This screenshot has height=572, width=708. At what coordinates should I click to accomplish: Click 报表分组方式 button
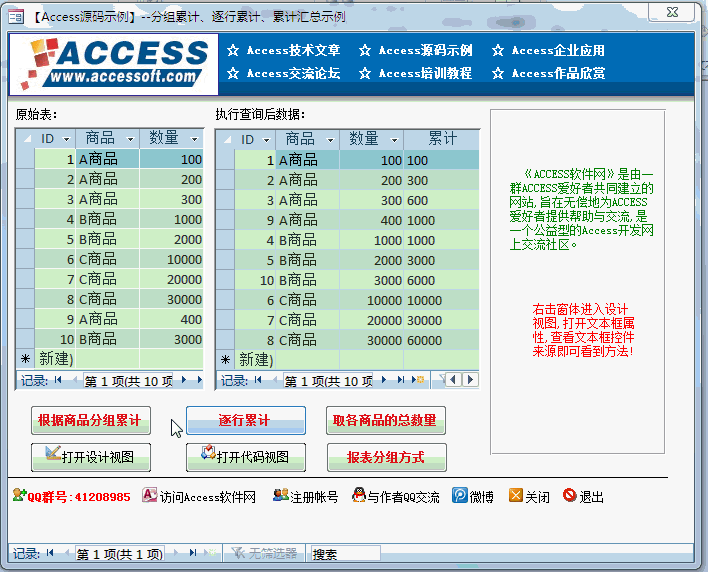(387, 457)
